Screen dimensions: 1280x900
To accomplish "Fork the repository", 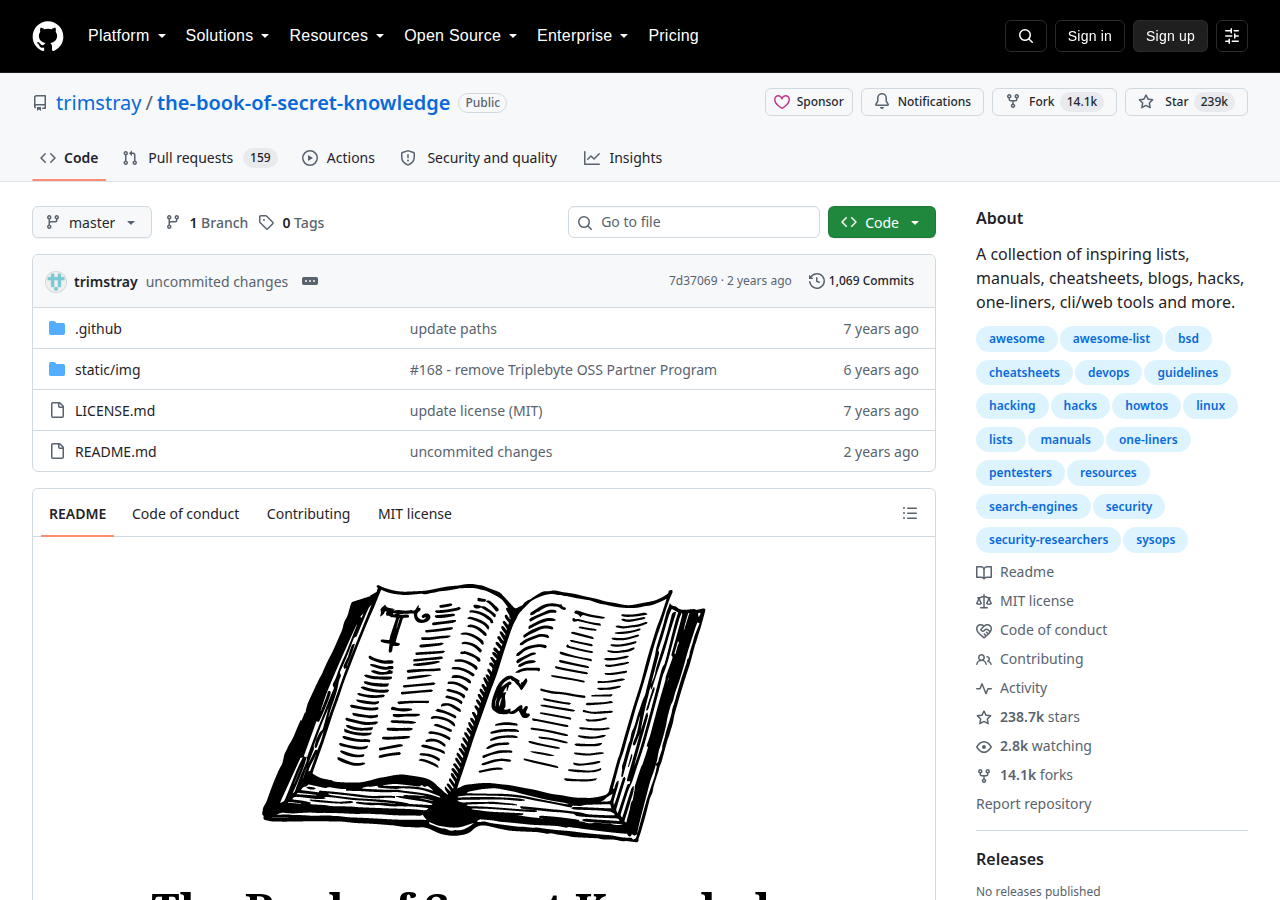I will (1054, 102).
